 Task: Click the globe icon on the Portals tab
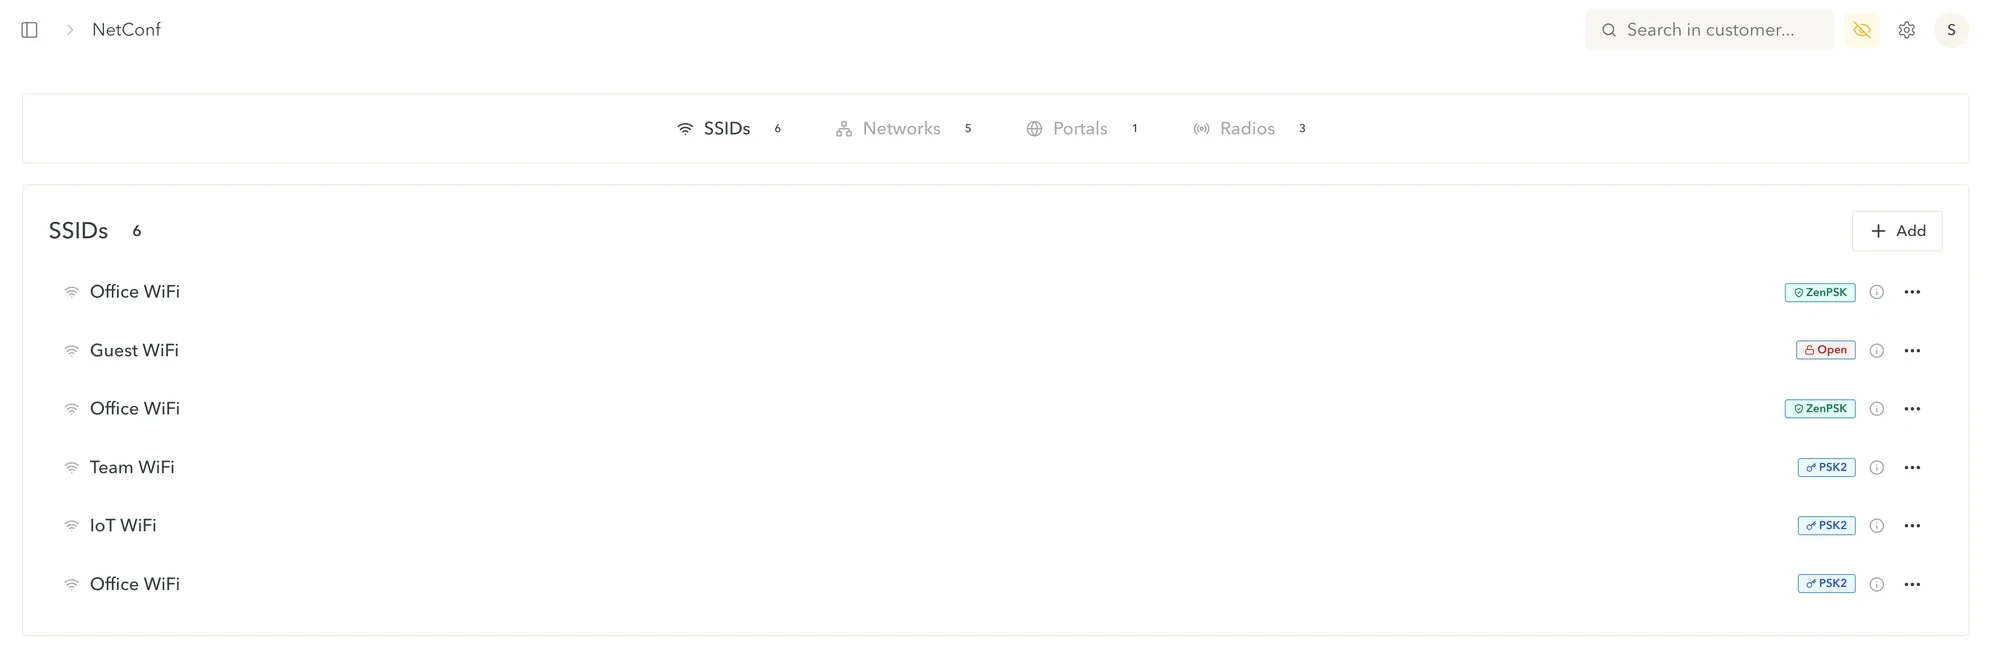coord(1034,129)
